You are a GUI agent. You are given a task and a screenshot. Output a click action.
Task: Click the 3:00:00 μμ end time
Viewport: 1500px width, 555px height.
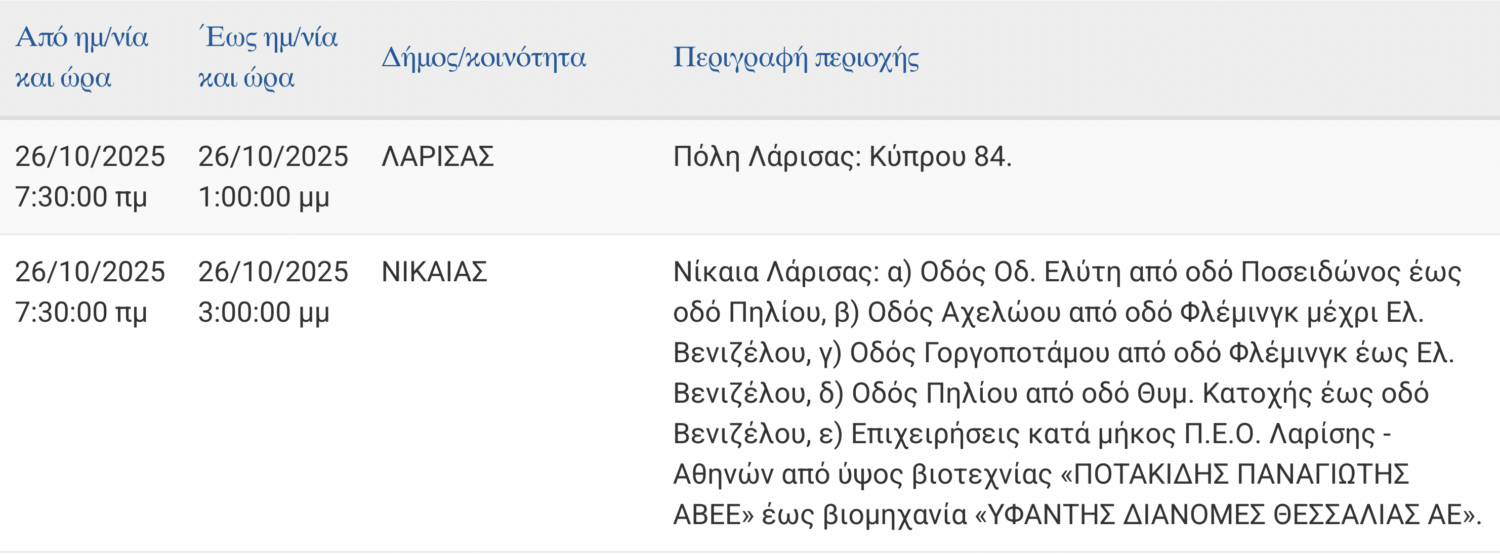click(x=264, y=313)
